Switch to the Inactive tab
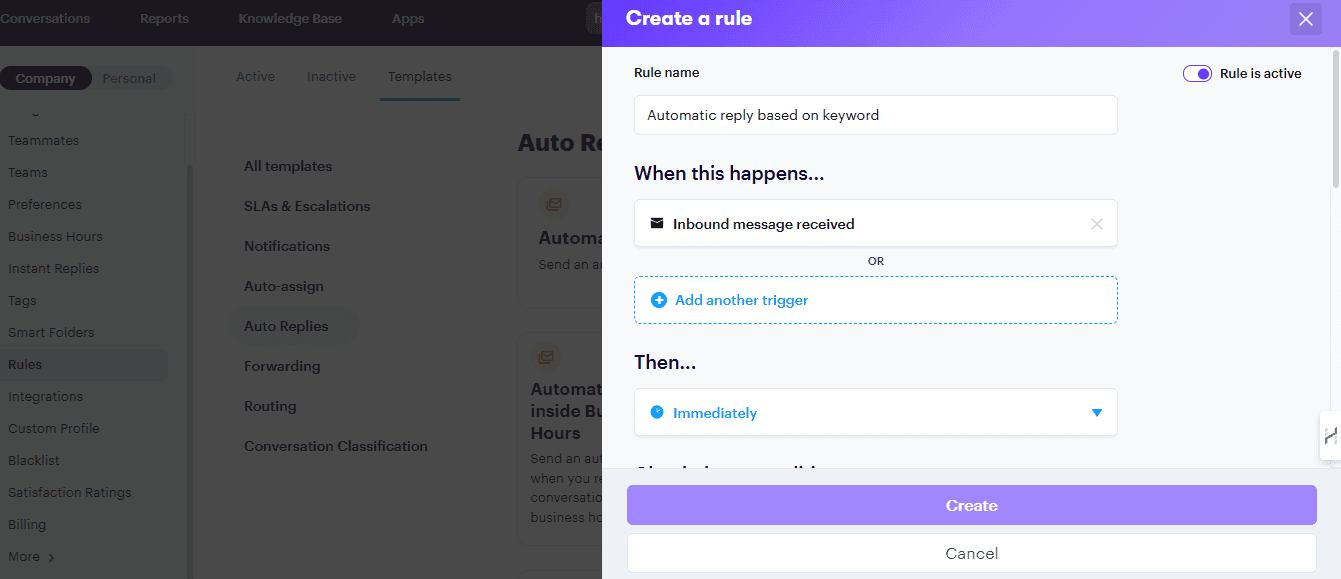Viewport: 1341px width, 579px height. (331, 76)
